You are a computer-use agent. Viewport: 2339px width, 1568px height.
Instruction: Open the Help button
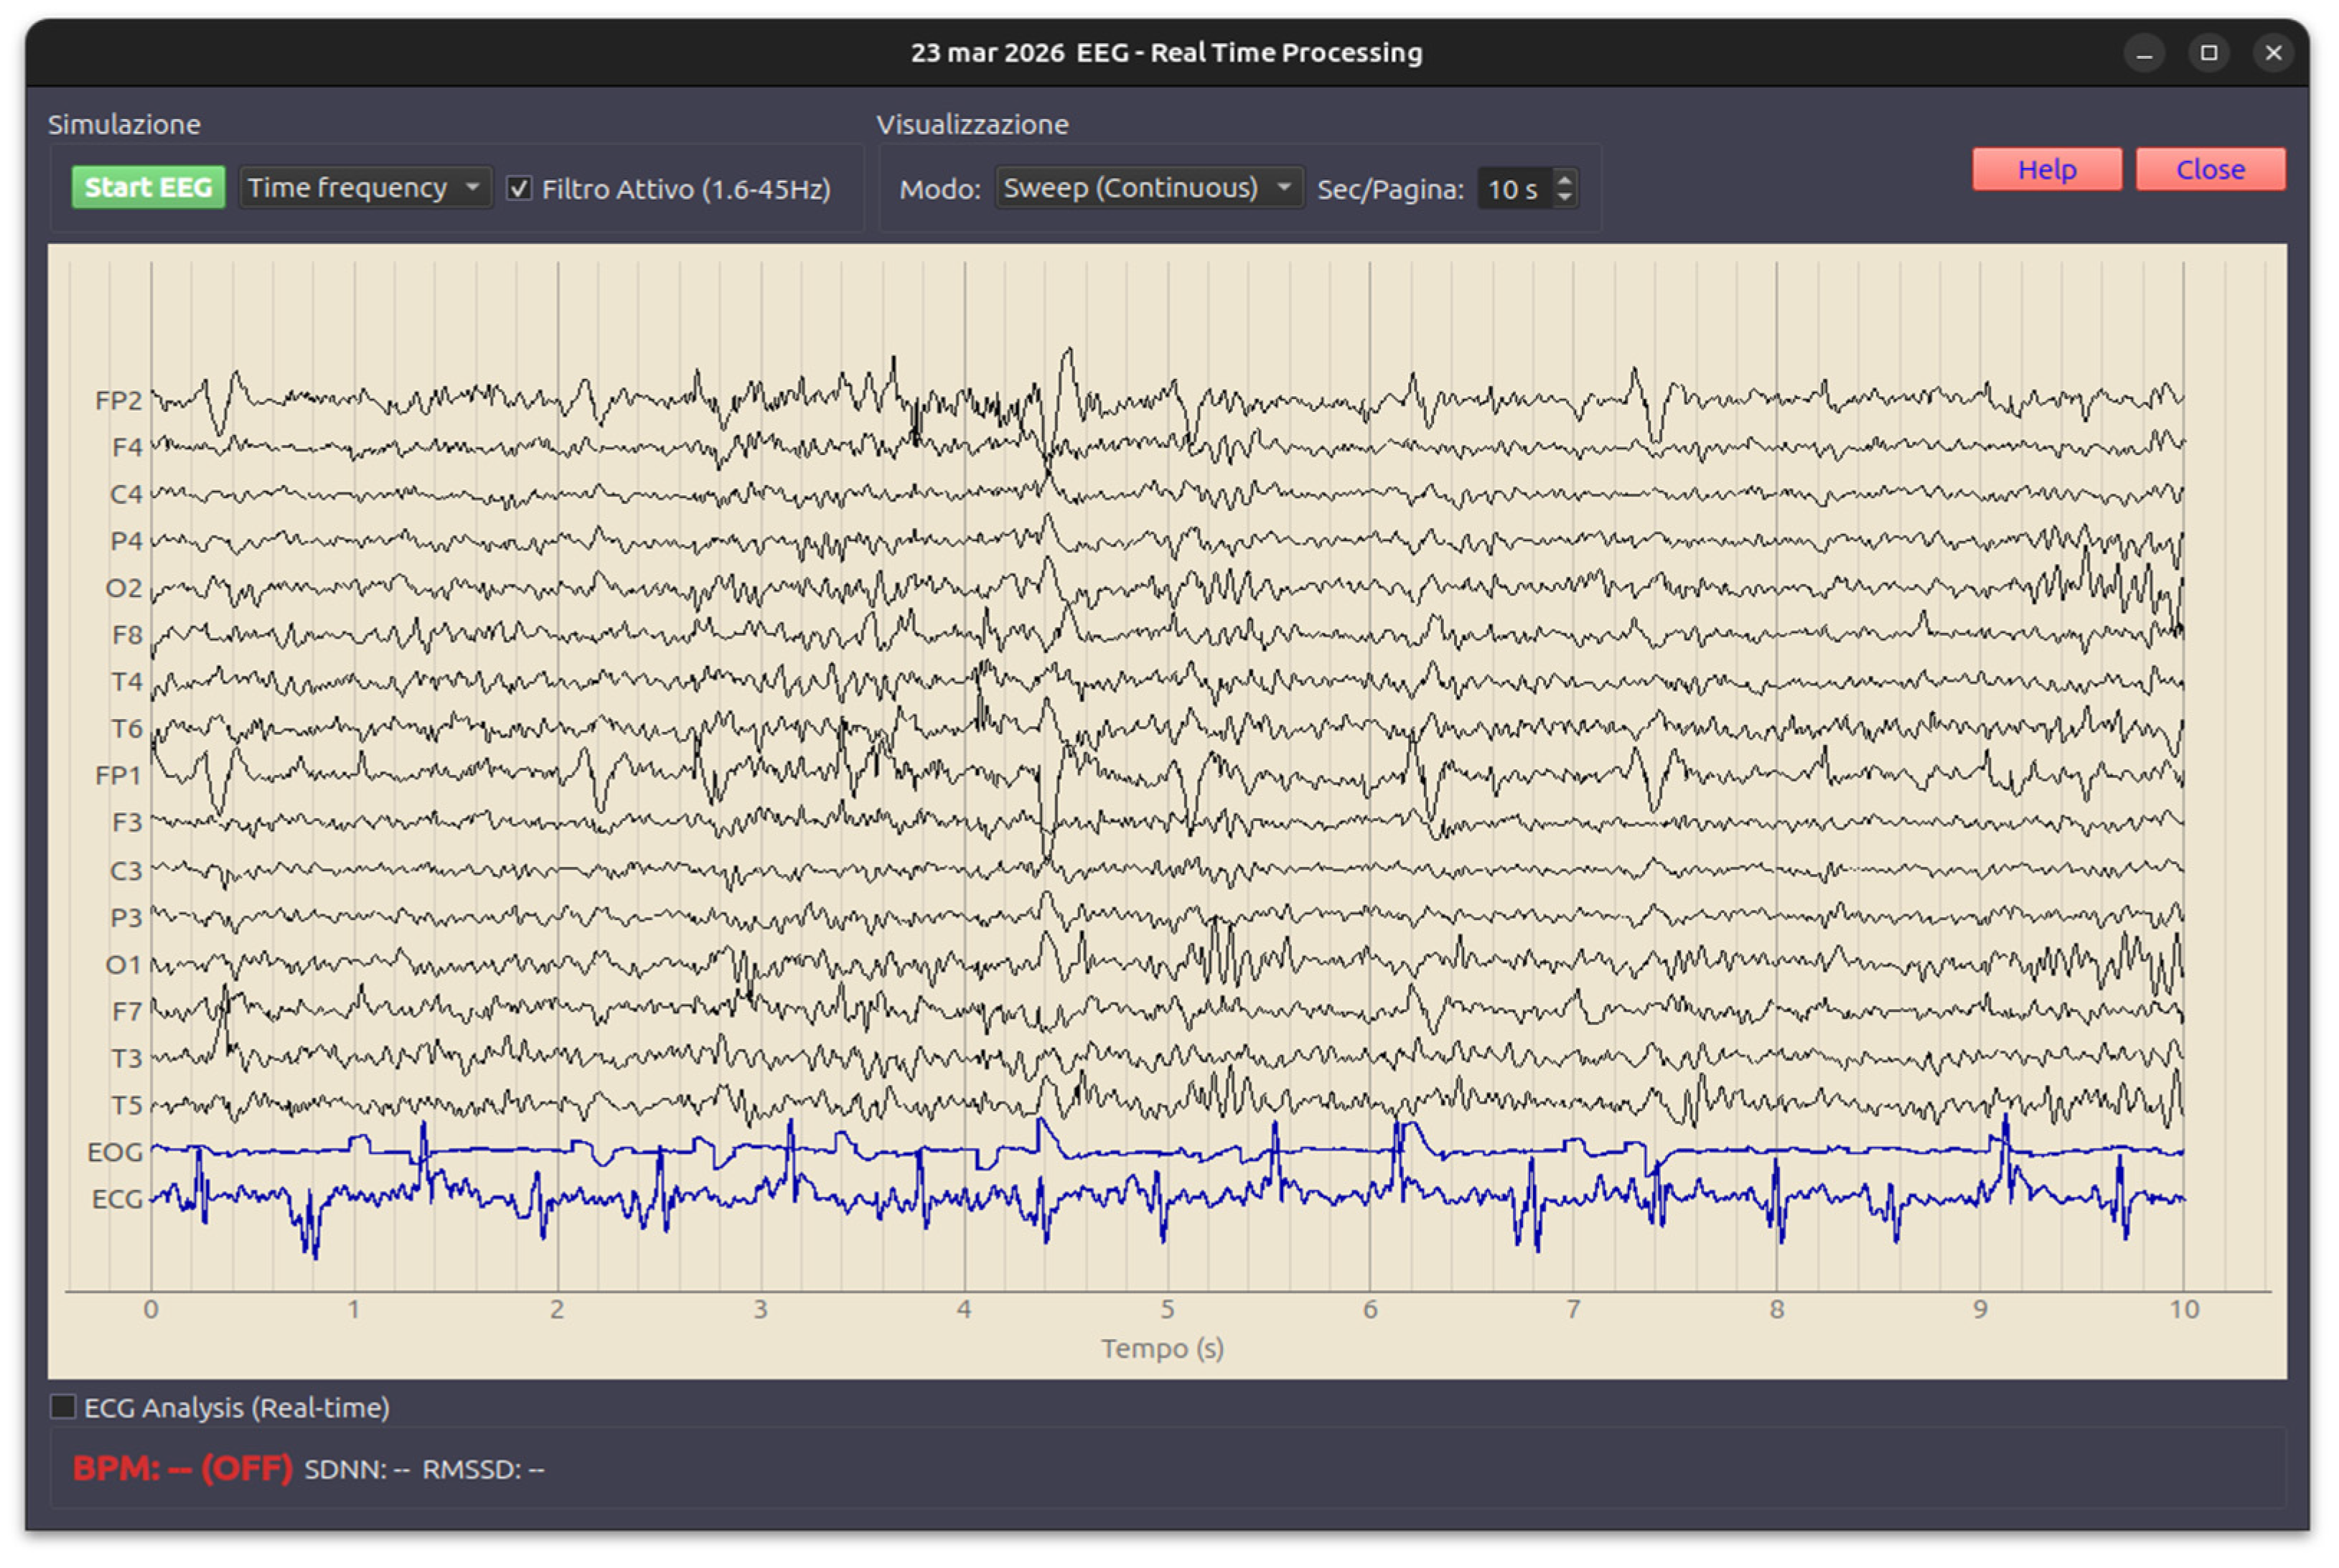(2047, 169)
